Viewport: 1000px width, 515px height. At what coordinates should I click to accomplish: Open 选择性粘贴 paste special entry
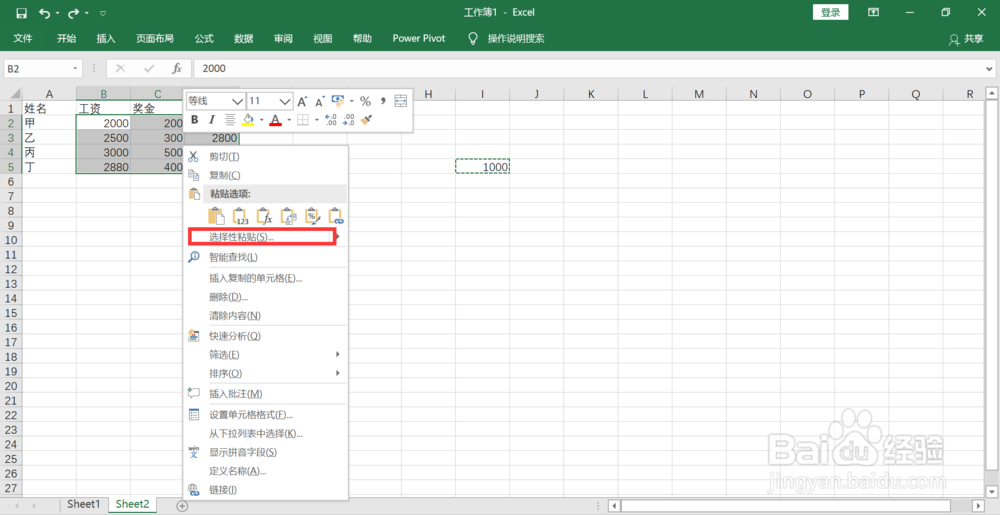tap(262, 237)
